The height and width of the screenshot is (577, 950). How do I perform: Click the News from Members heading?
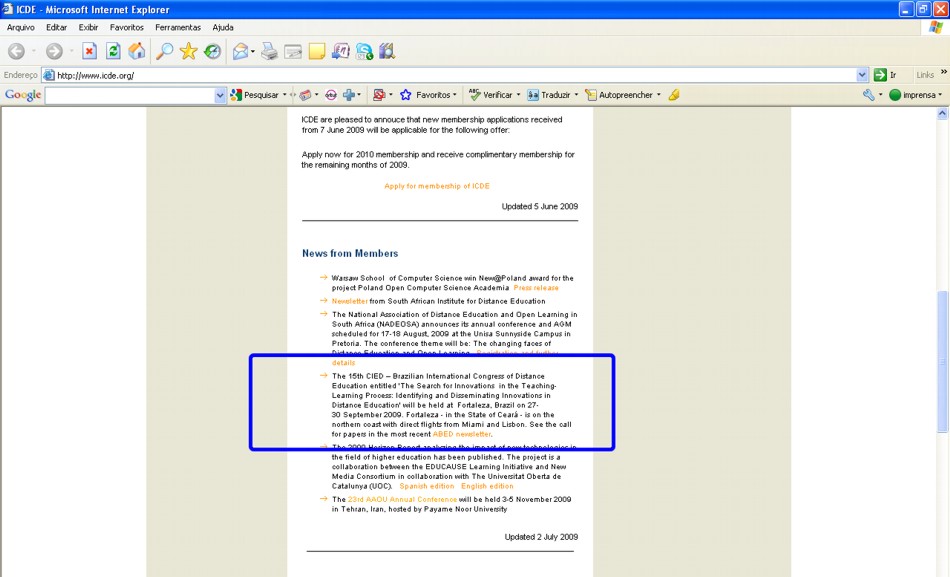[x=350, y=253]
